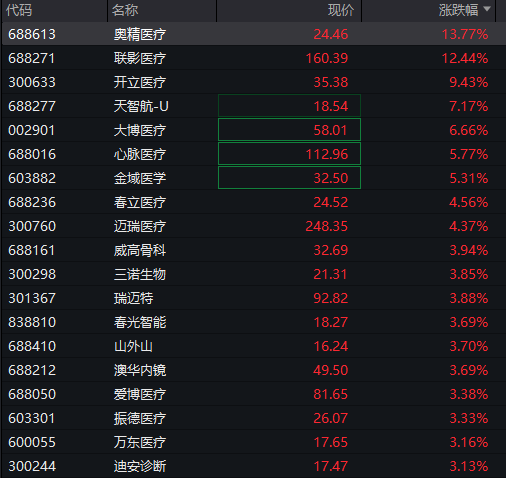Click 澳华内镜 price 49.50
The image size is (506, 478).
pos(330,370)
